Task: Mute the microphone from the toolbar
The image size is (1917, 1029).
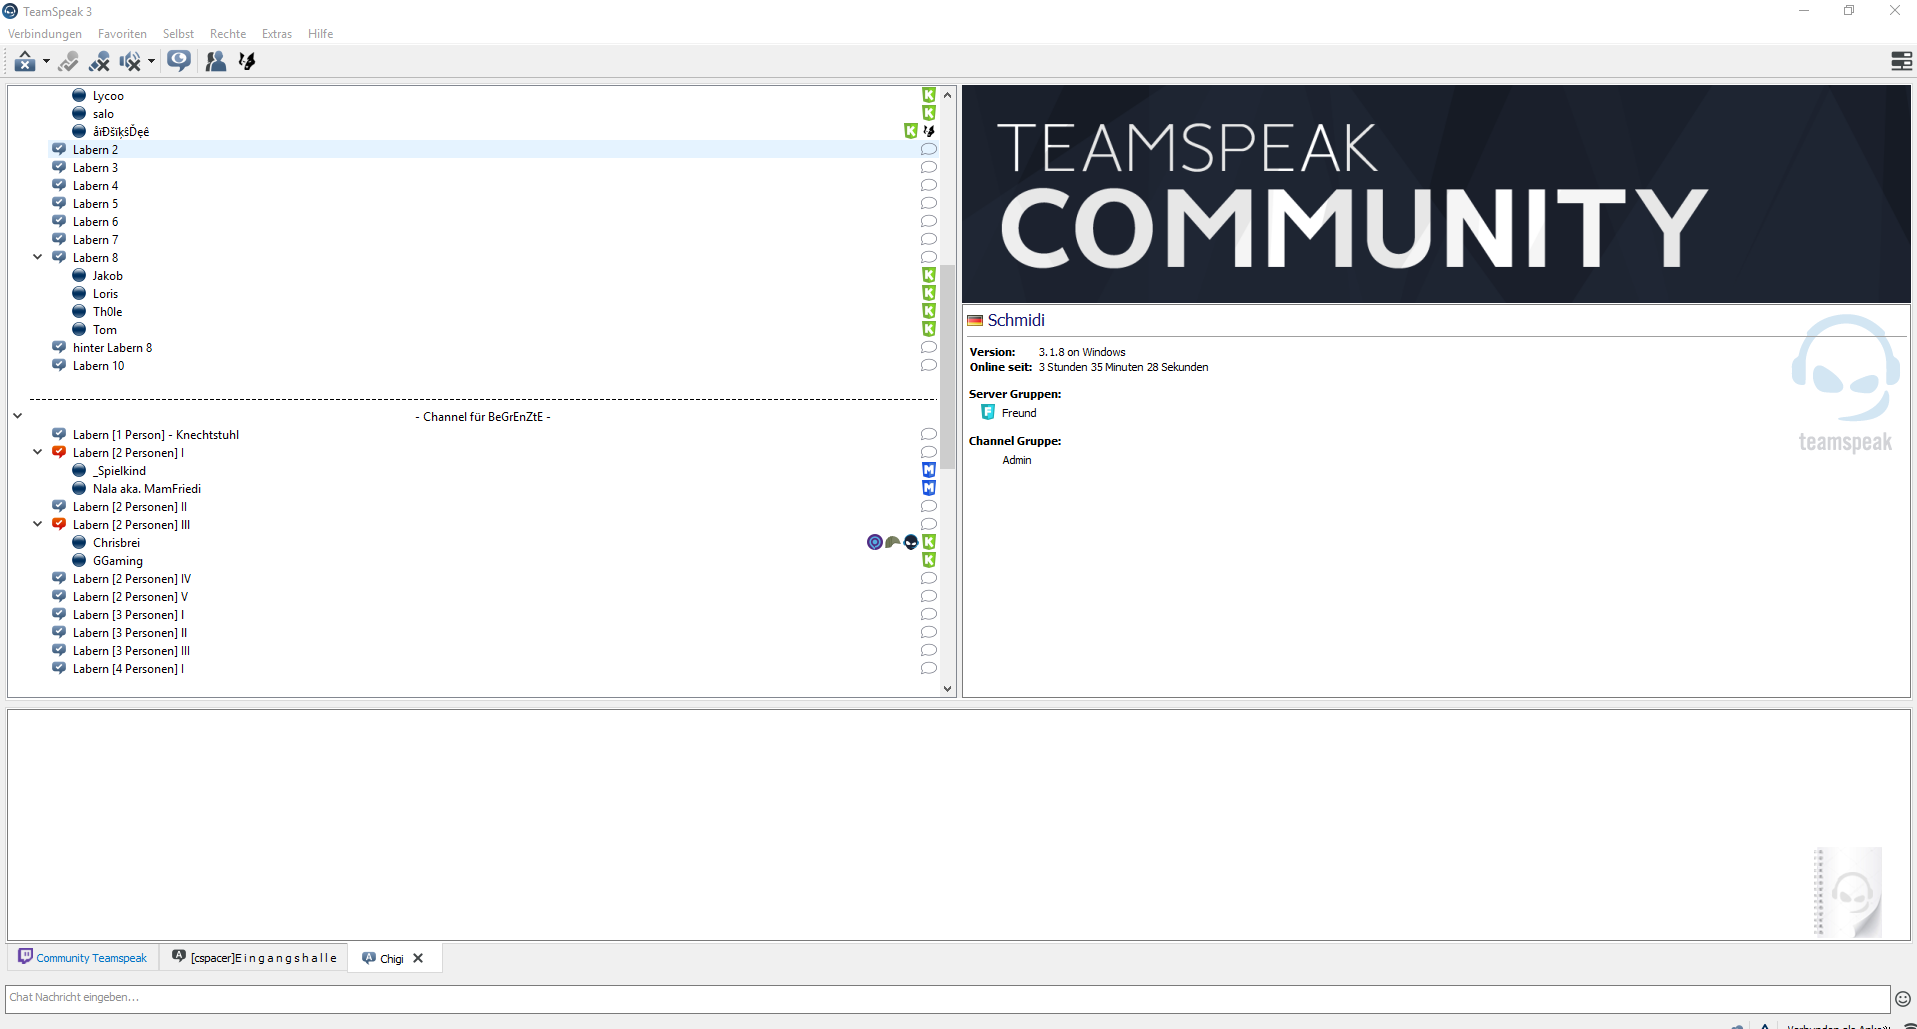Action: pyautogui.click(x=99, y=62)
